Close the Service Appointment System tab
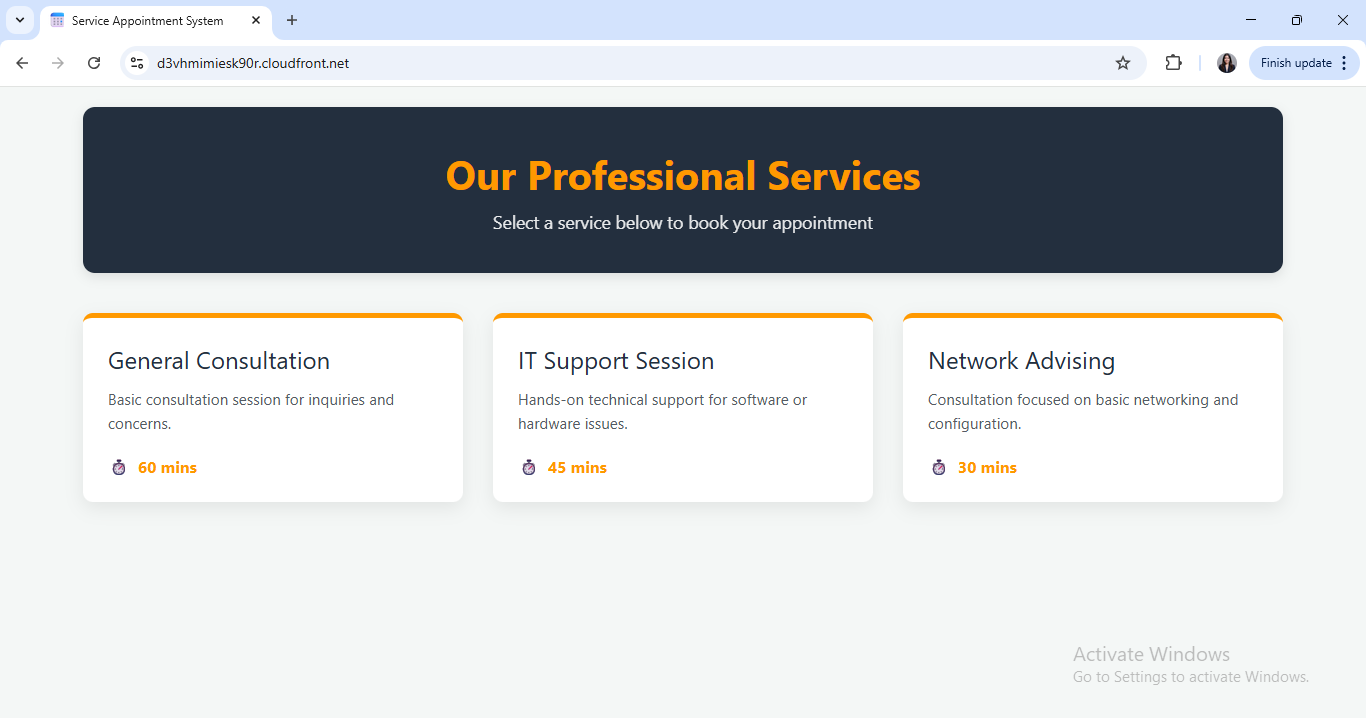The height and width of the screenshot is (718, 1366). (256, 20)
